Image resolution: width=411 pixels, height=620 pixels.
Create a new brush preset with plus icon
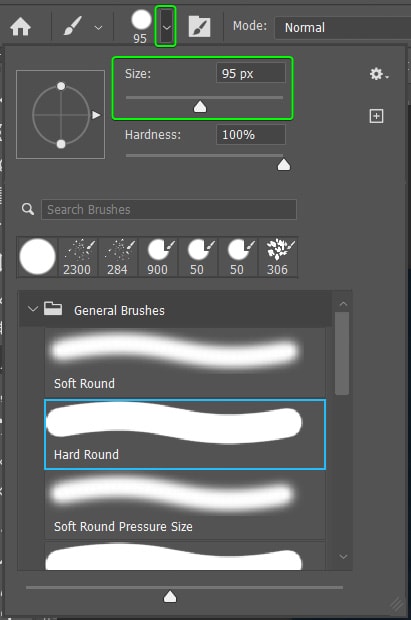coord(376,116)
